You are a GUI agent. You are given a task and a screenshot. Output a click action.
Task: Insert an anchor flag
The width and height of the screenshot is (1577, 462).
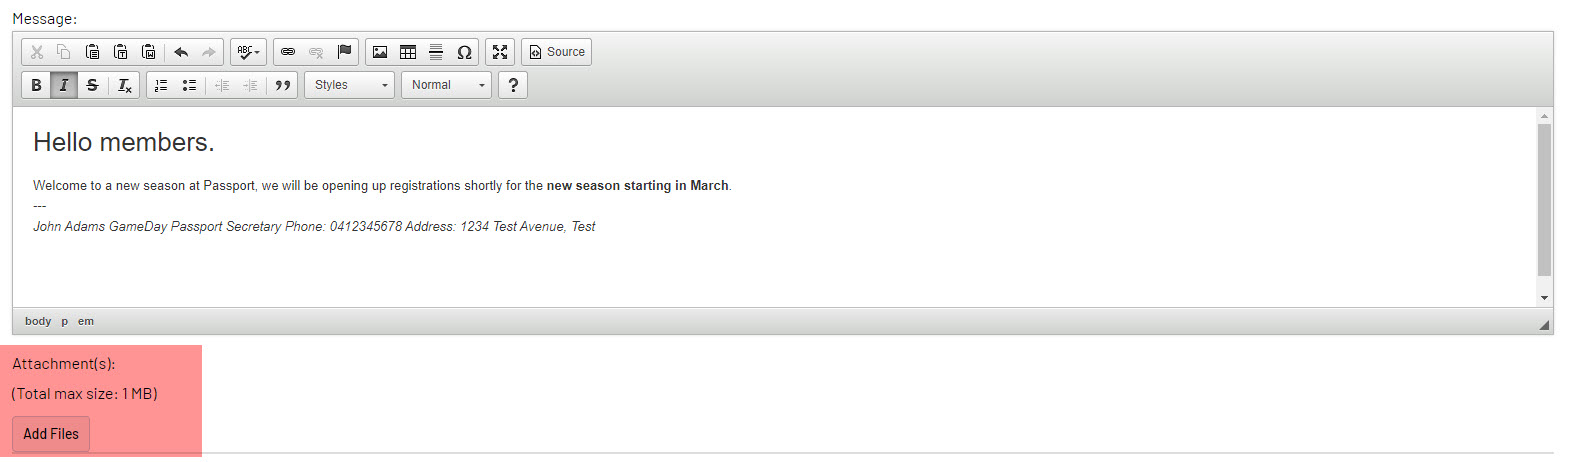344,52
